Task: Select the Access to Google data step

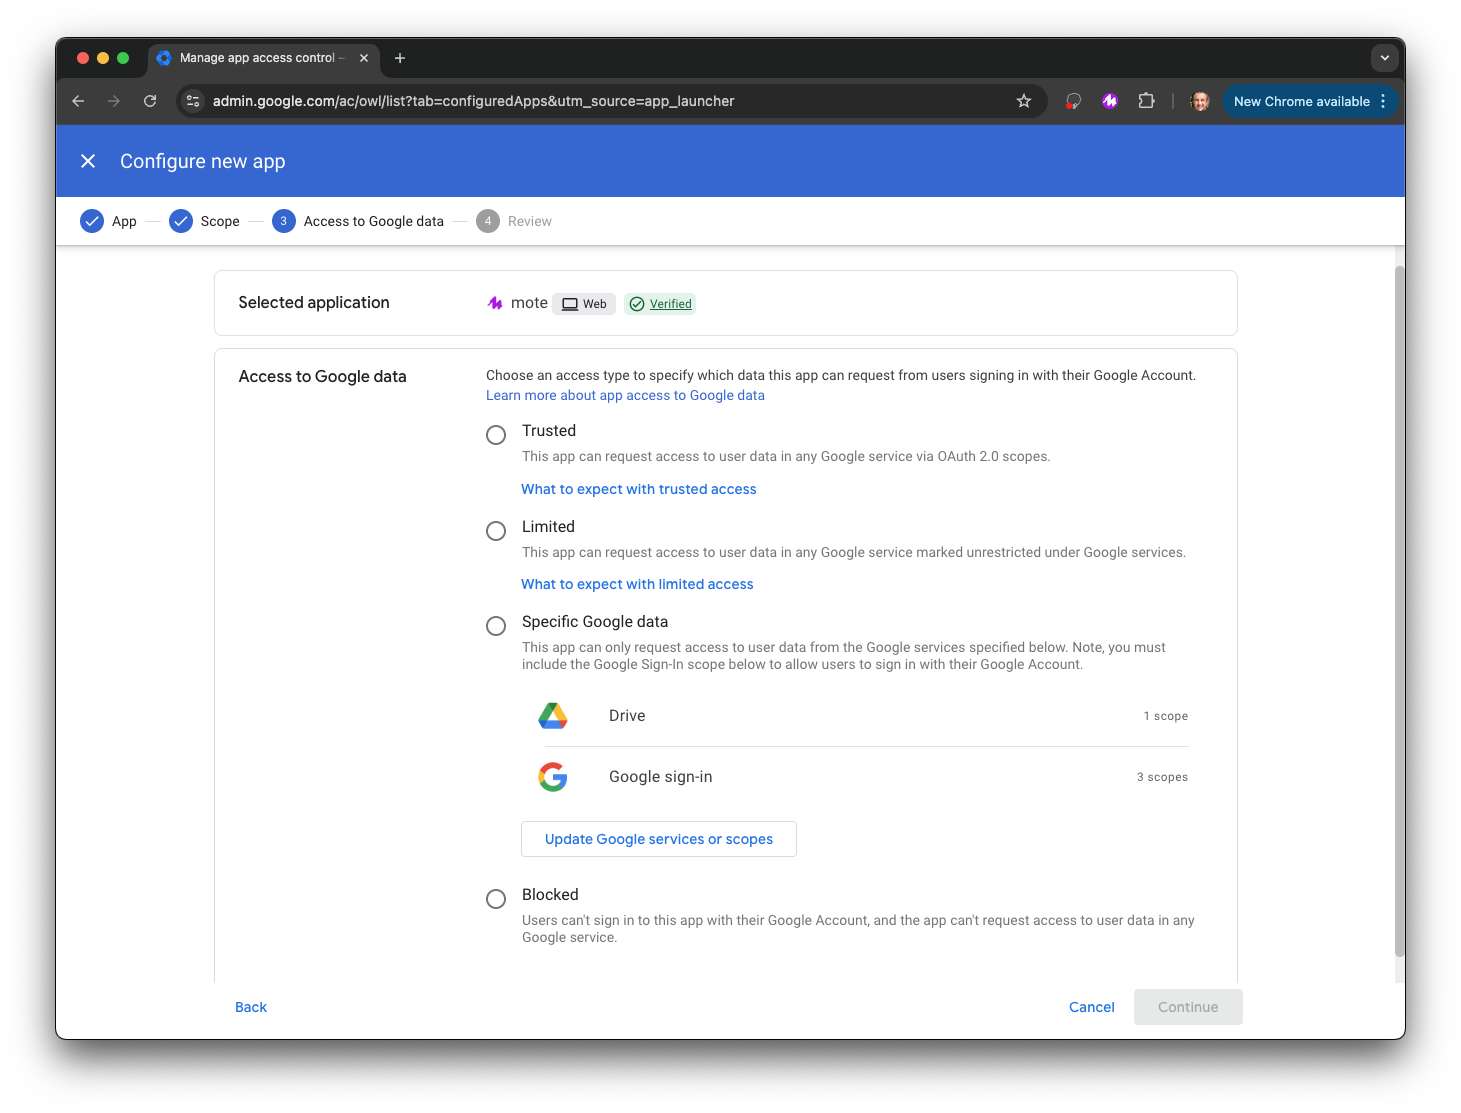Action: (x=358, y=221)
